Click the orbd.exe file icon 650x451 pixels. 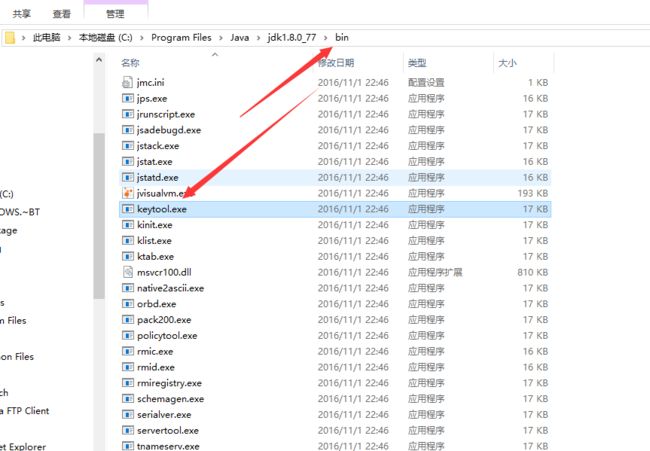127,303
